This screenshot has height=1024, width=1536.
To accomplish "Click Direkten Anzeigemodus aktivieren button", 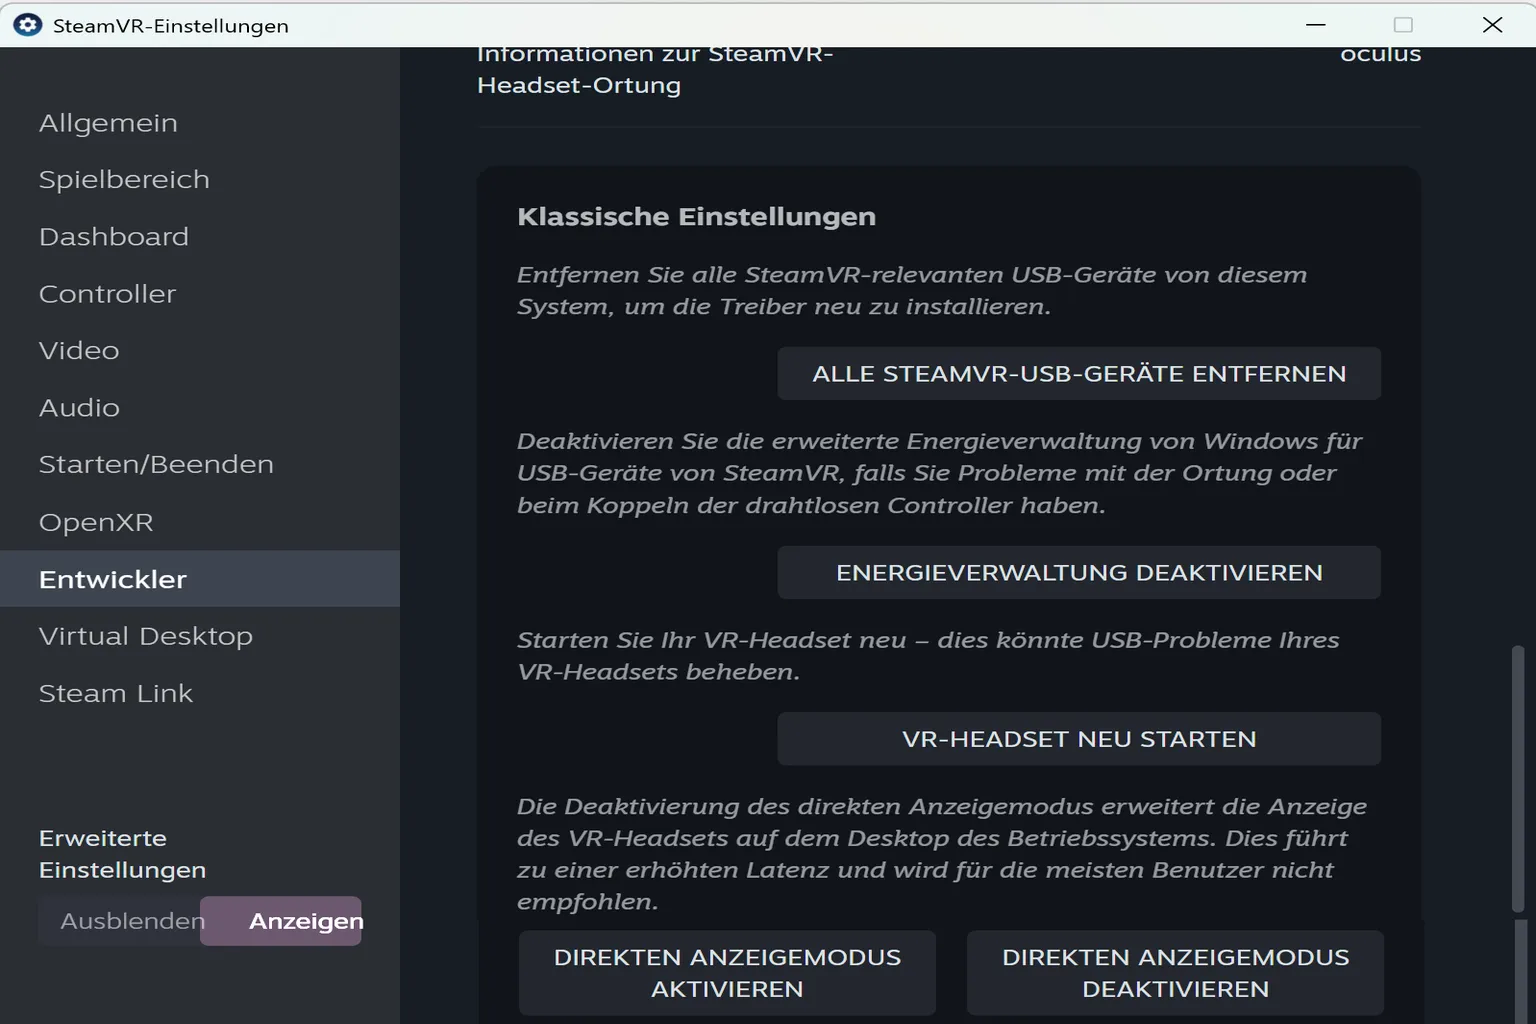I will point(727,973).
